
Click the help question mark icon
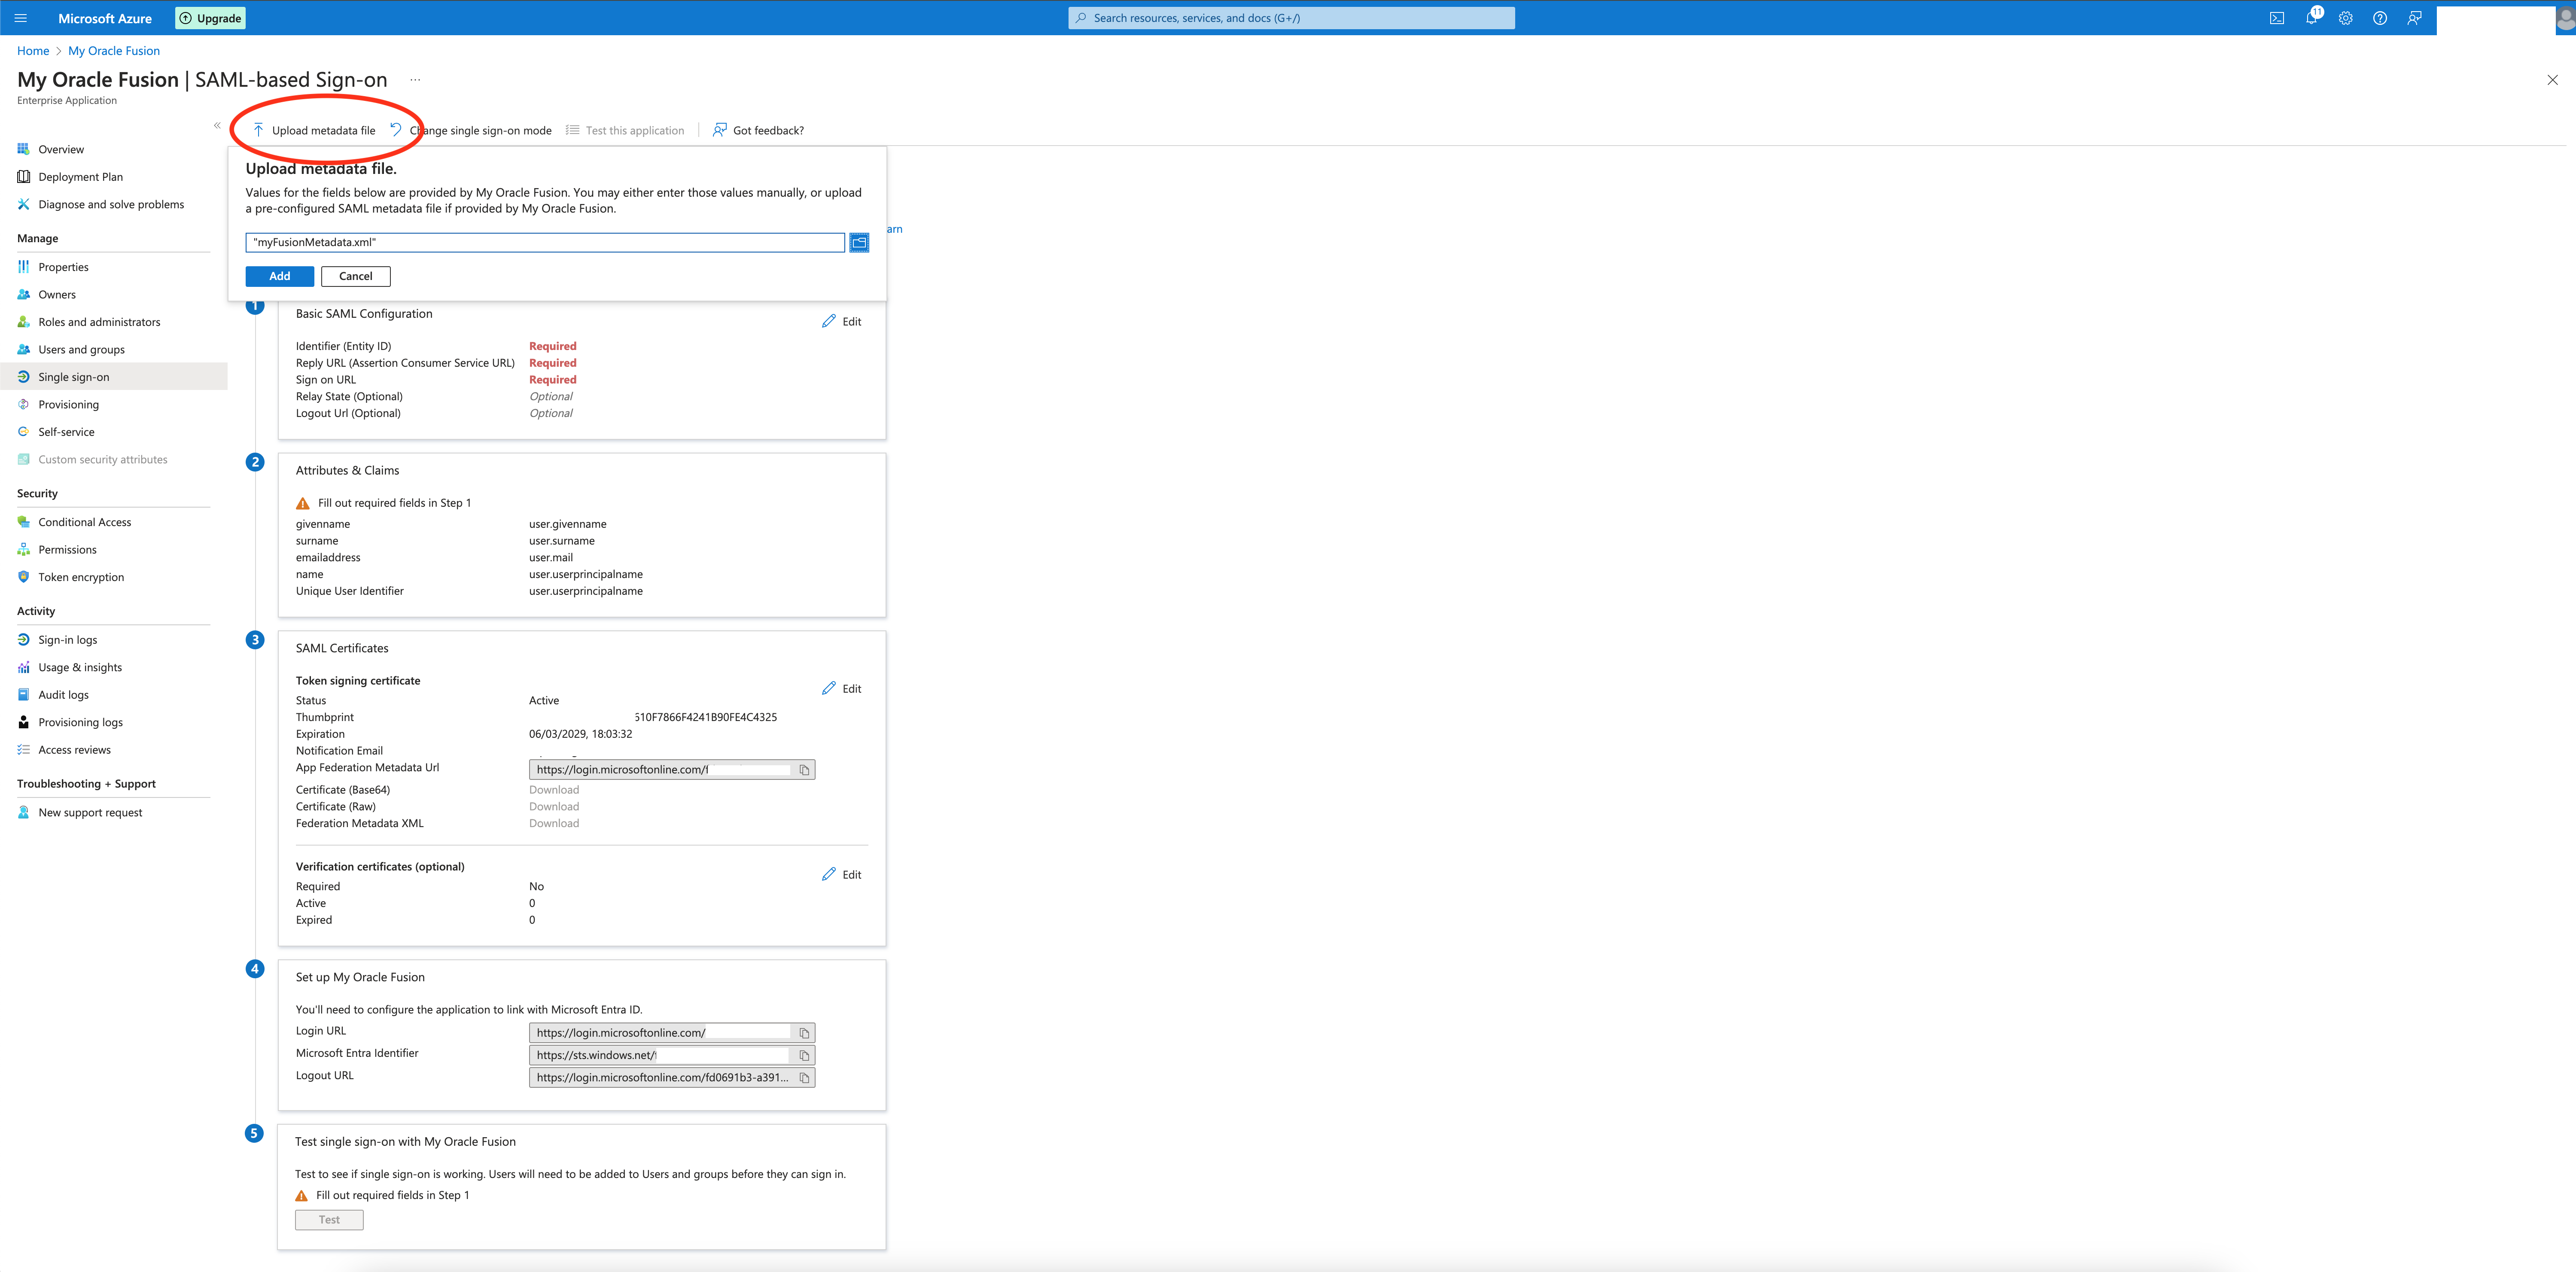2380,18
